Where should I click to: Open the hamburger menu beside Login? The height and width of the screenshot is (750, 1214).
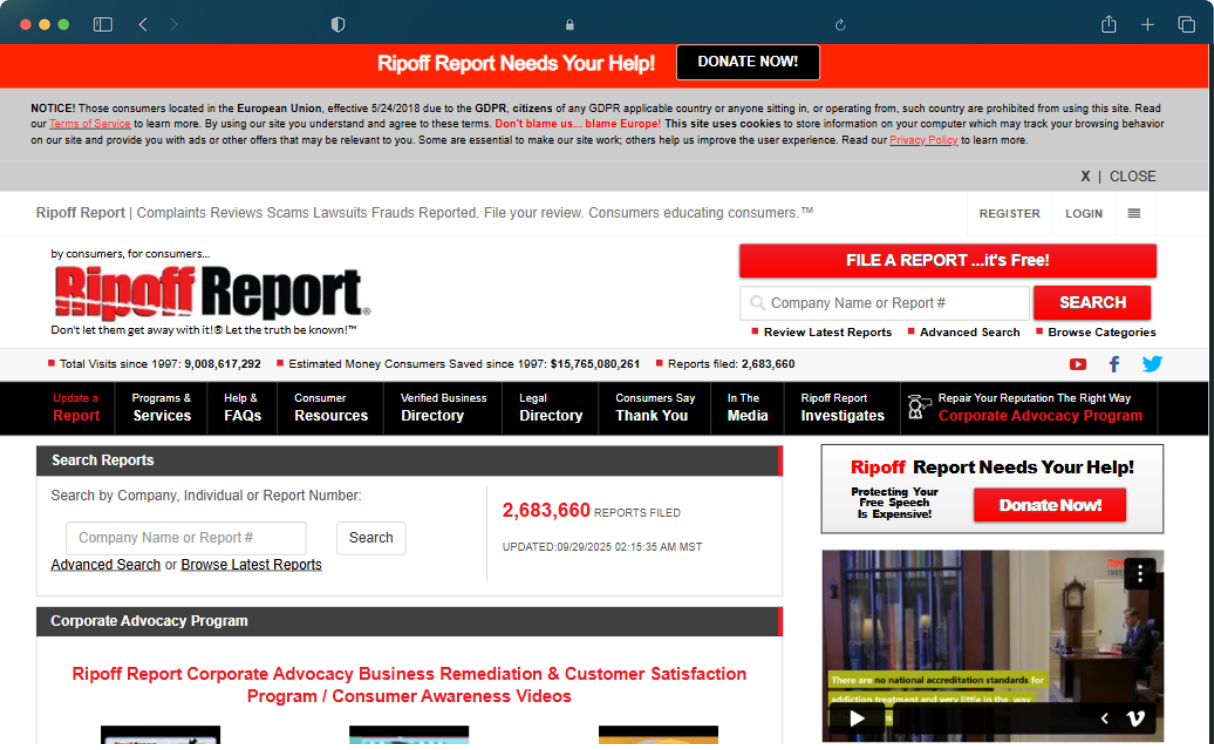1134,213
